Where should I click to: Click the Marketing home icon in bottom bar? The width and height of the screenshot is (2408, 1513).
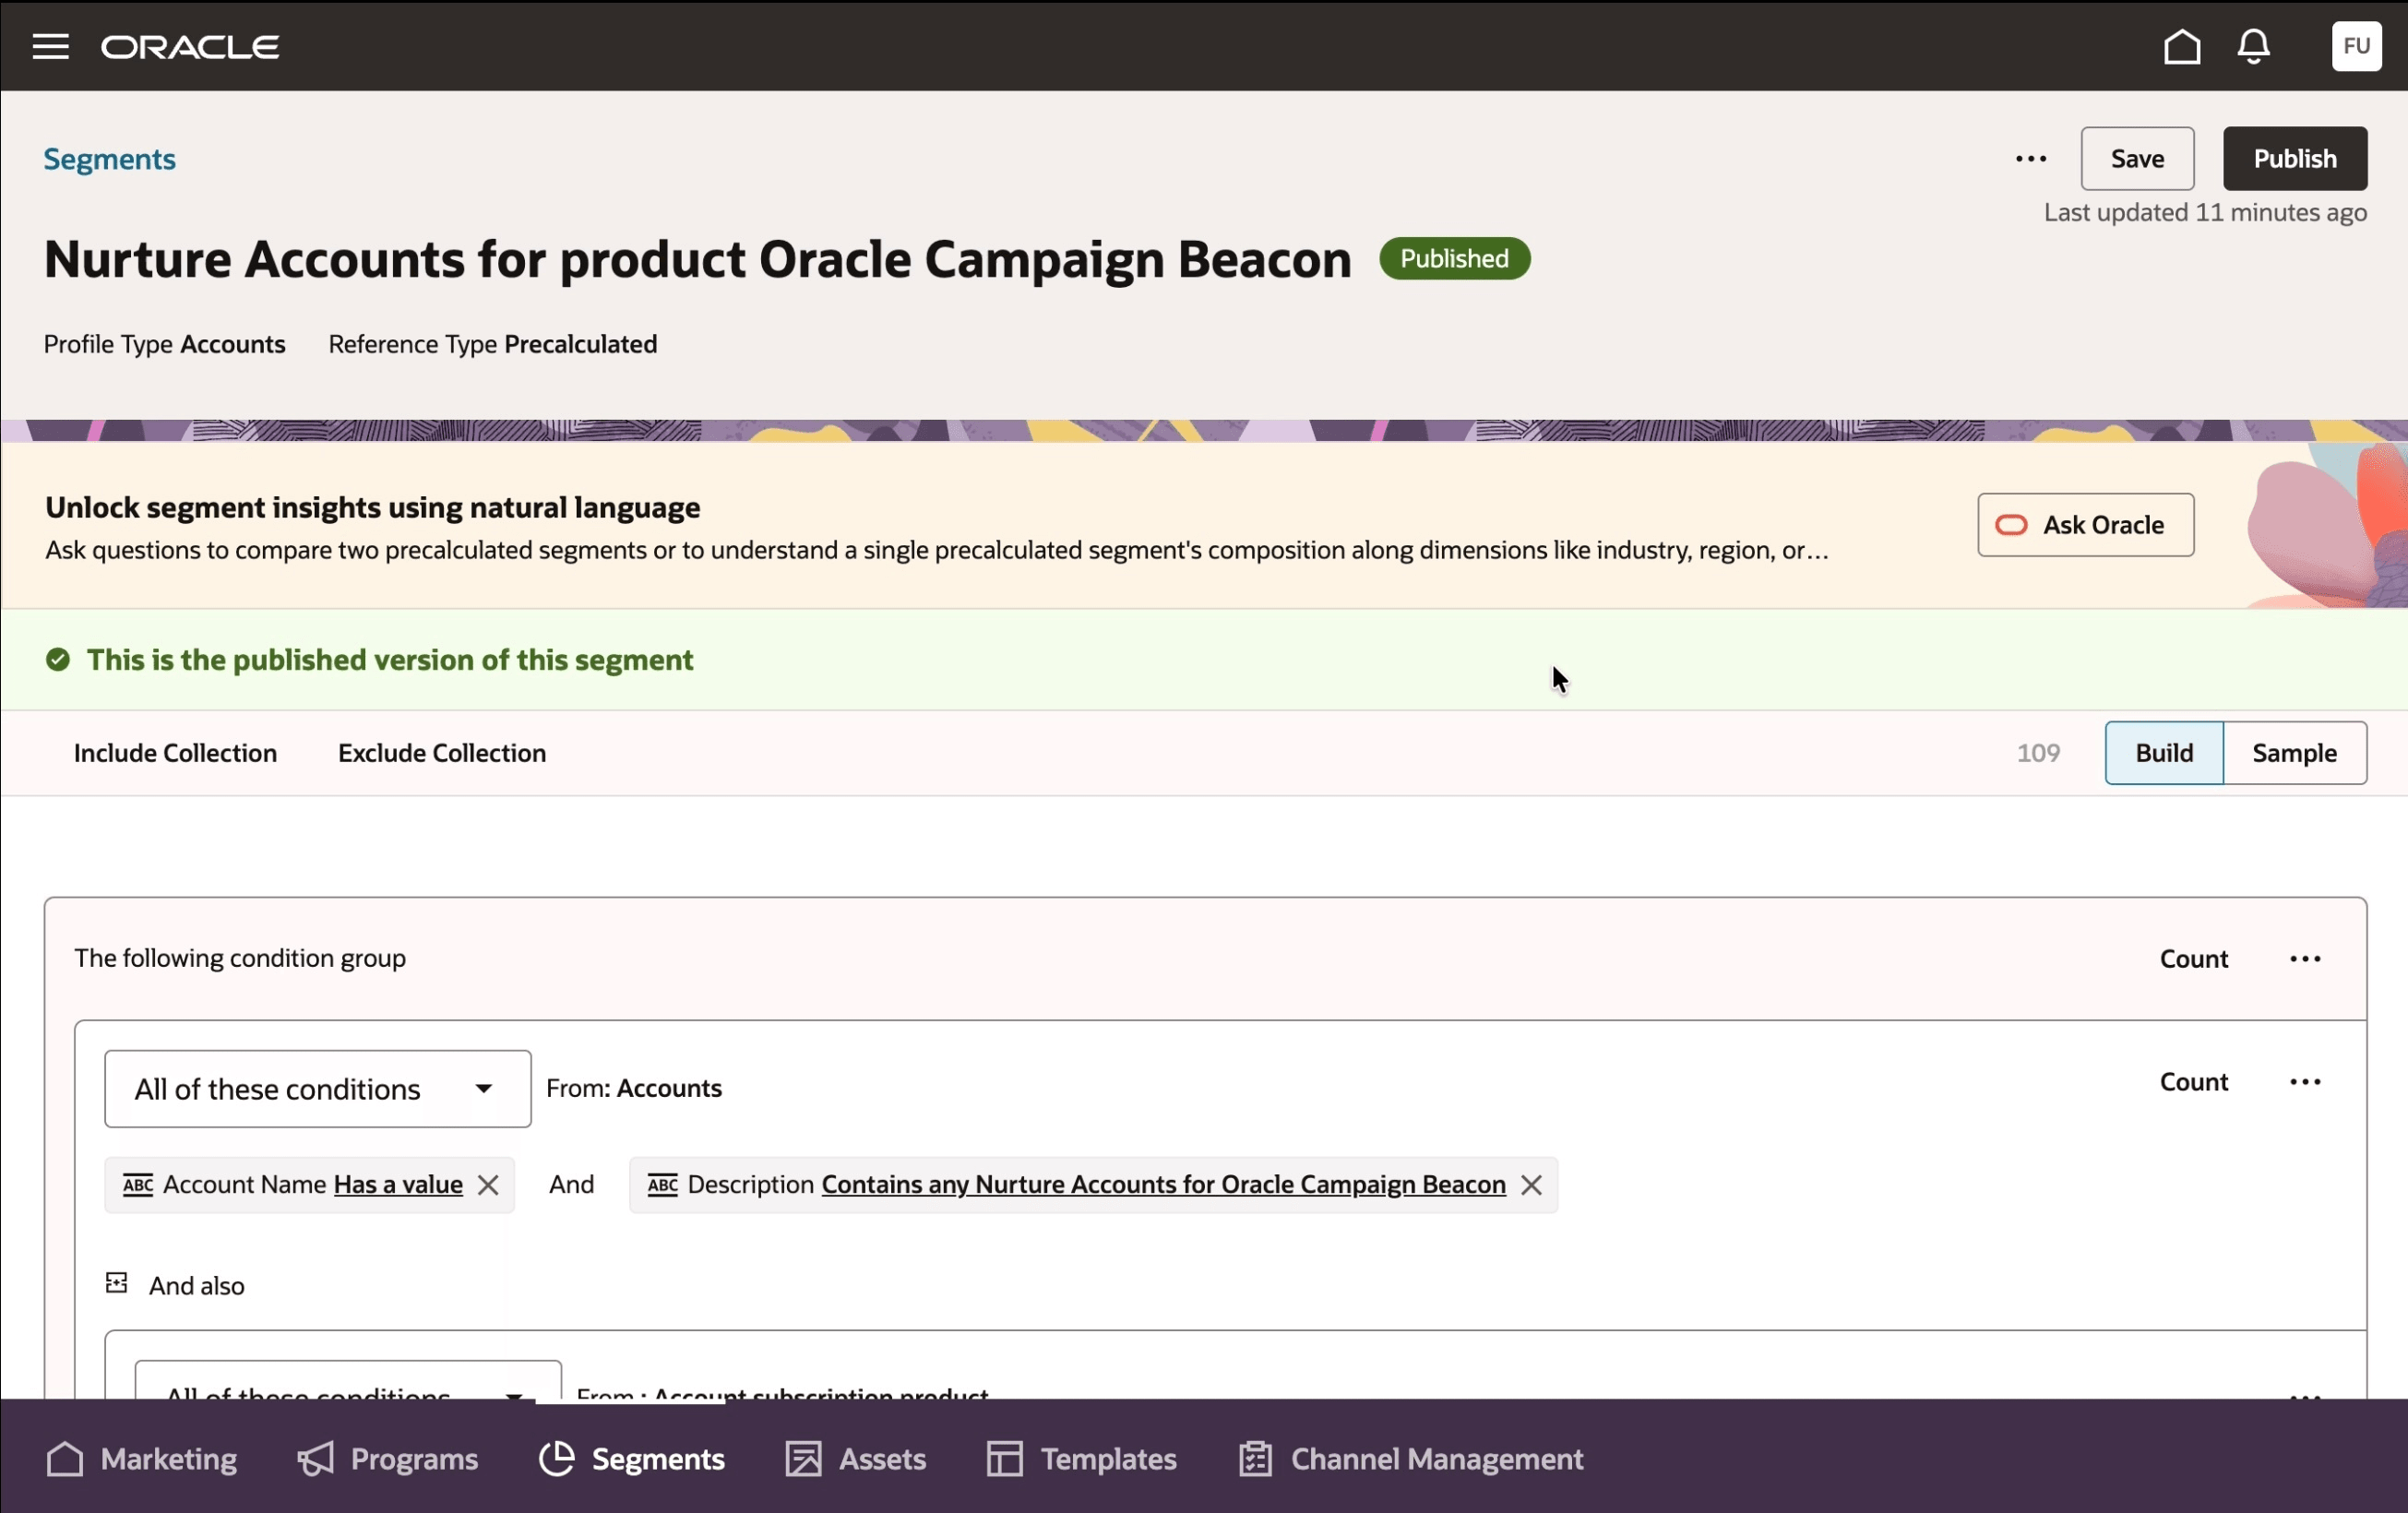coord(65,1459)
